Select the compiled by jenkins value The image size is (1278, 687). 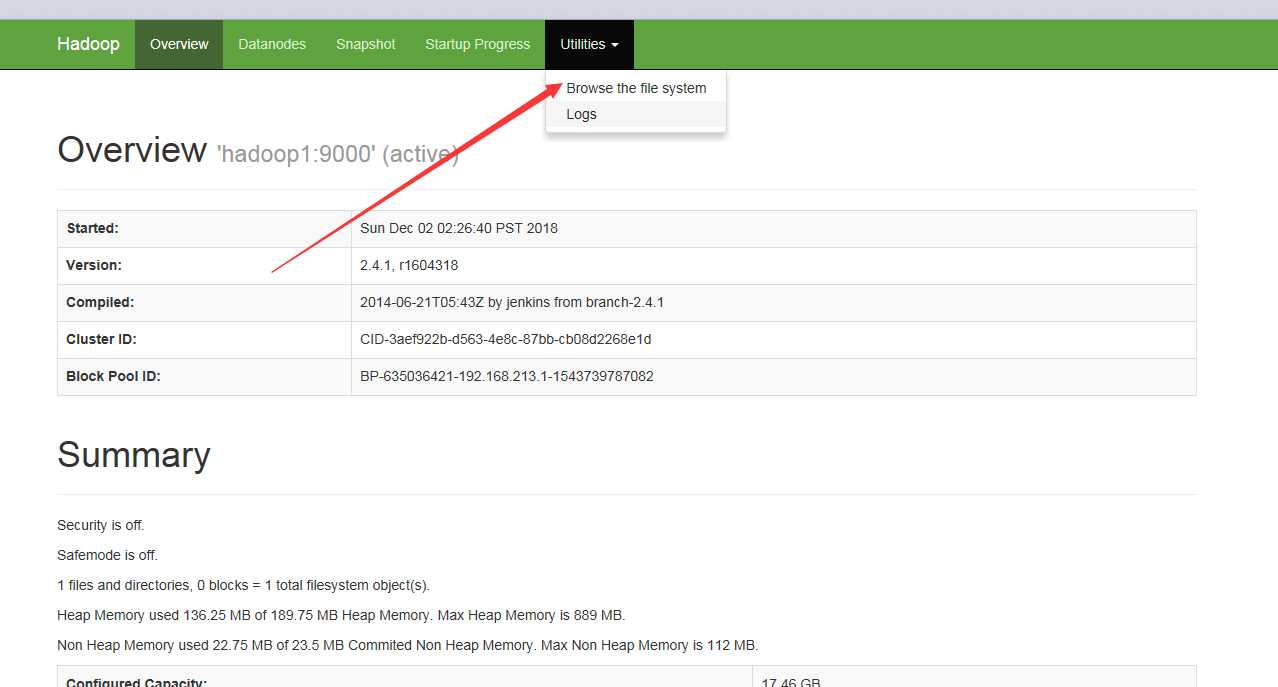pyautogui.click(x=512, y=302)
